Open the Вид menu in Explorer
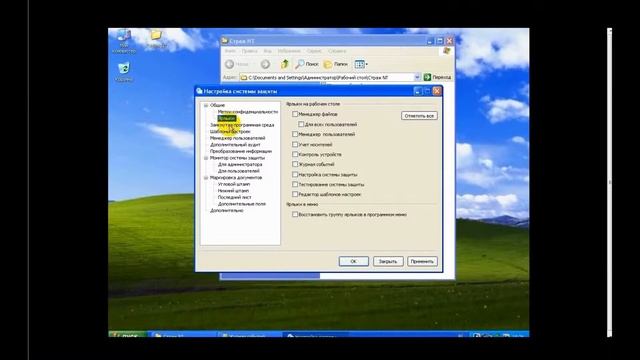 [267, 51]
